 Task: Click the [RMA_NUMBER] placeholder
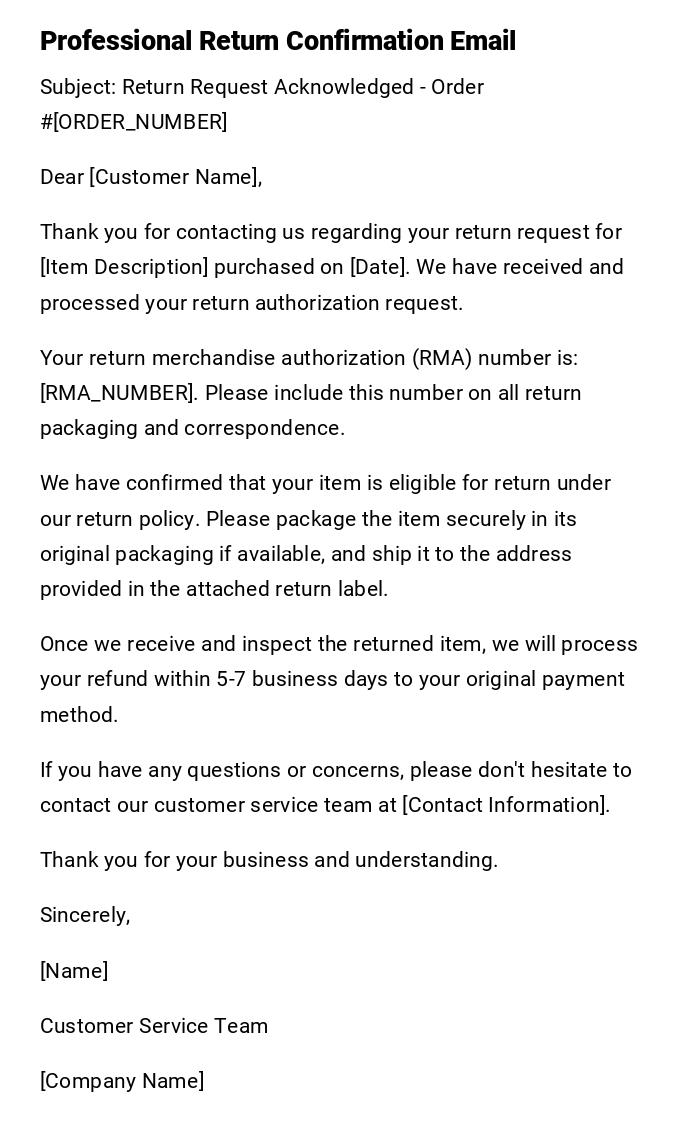coord(117,393)
